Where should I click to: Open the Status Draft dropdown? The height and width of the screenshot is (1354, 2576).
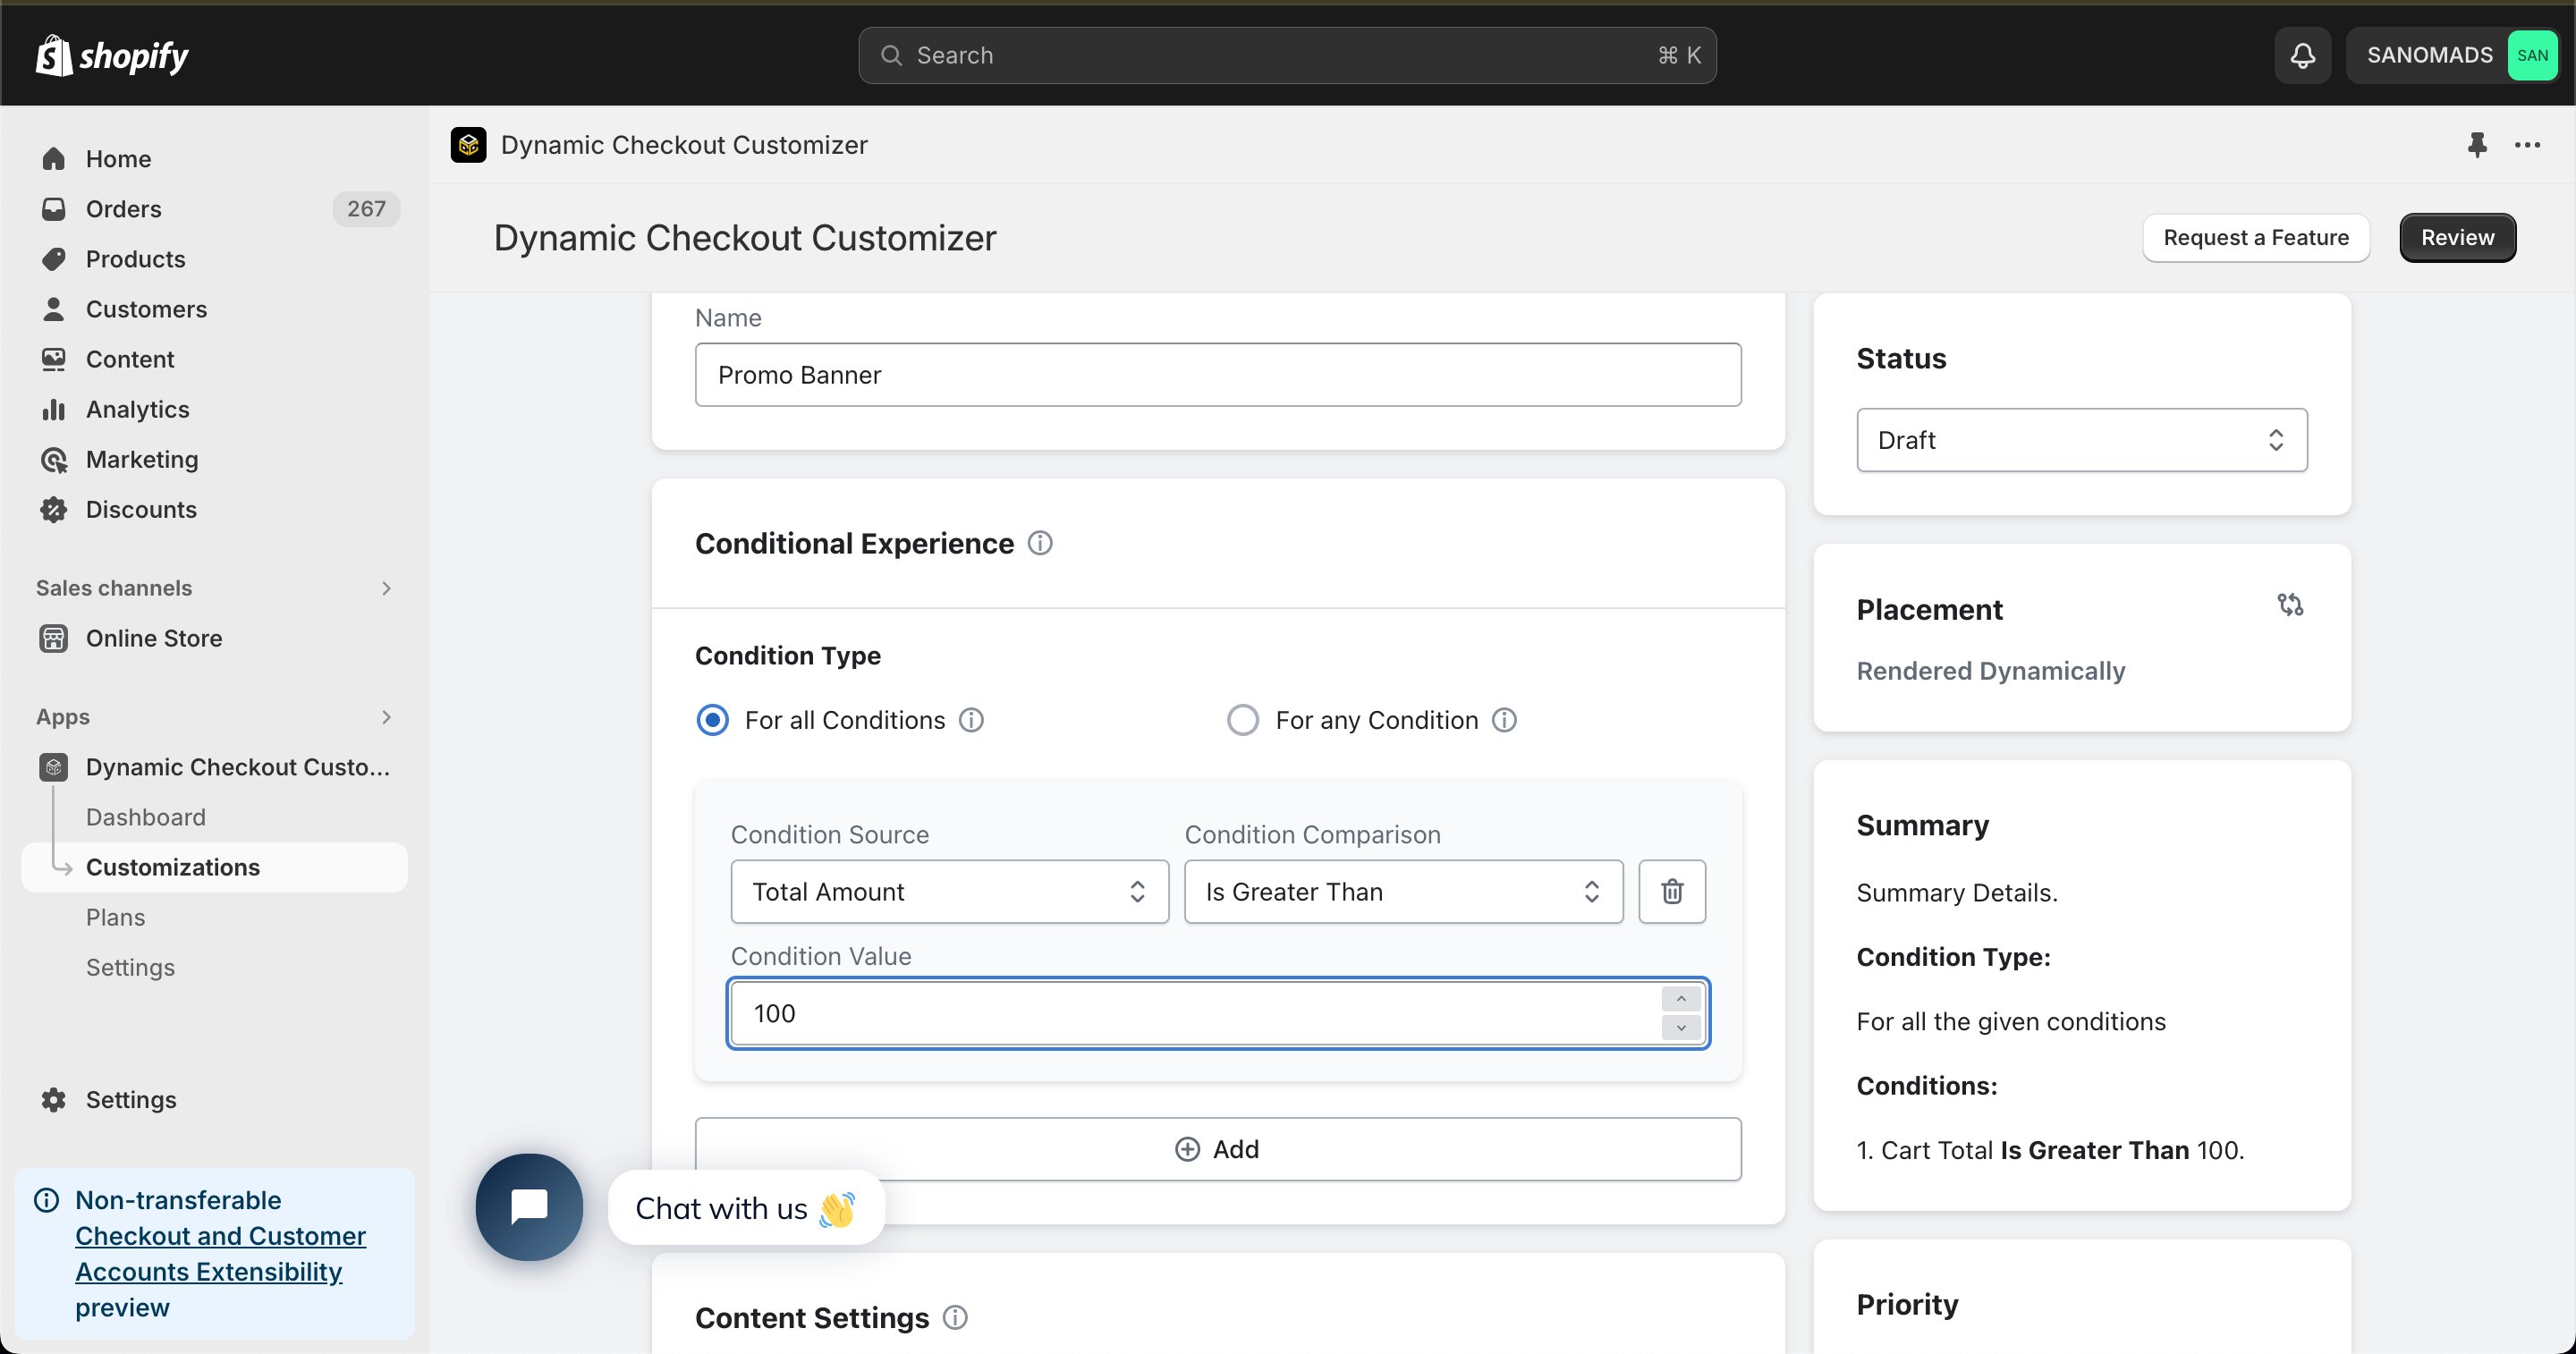pyautogui.click(x=2082, y=440)
